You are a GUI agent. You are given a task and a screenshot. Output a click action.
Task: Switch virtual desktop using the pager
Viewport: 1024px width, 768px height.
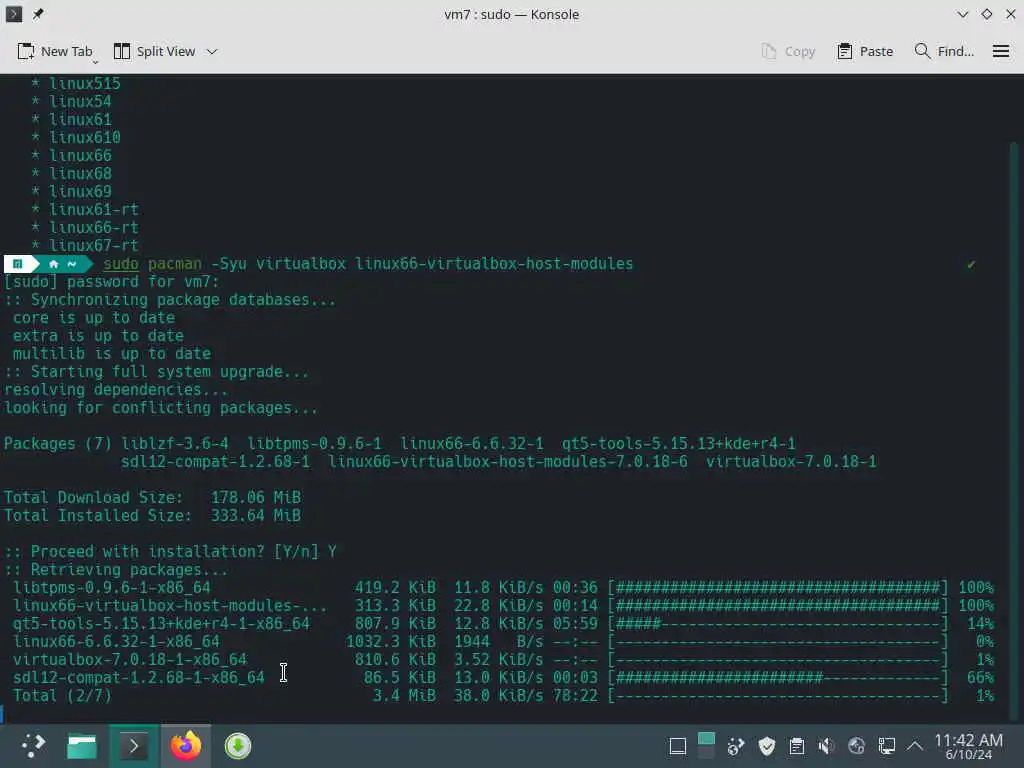click(706, 746)
